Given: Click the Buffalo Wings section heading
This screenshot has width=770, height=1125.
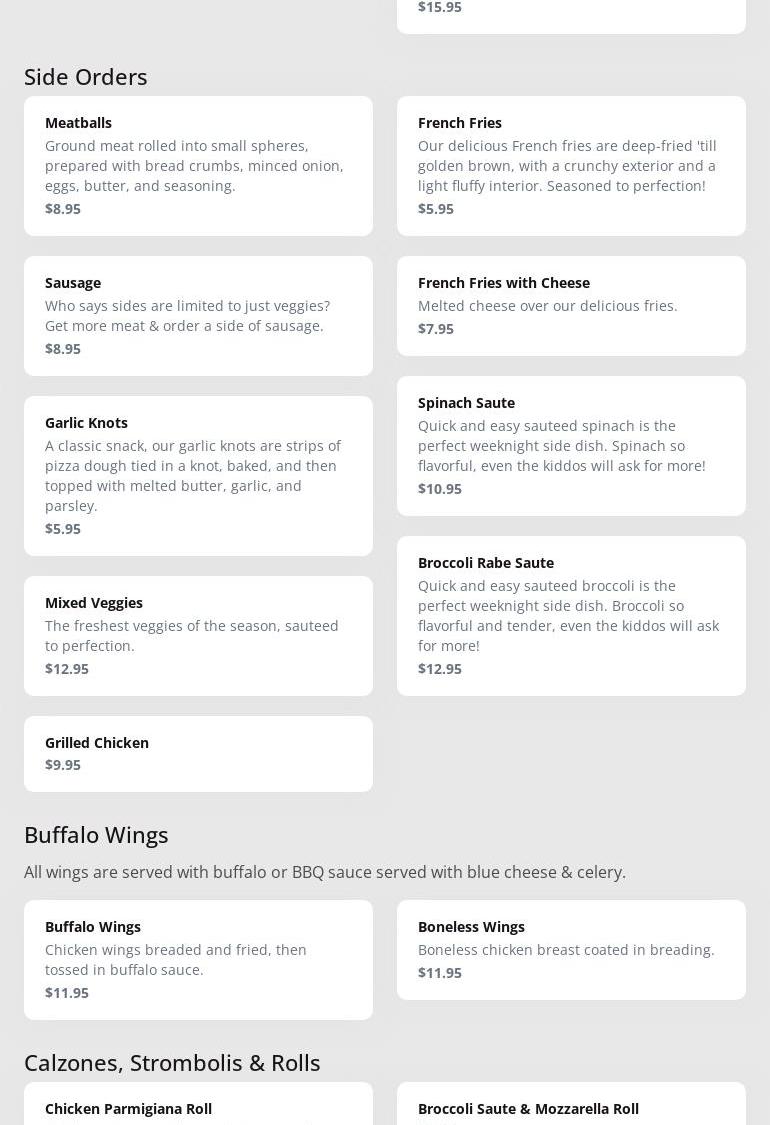Looking at the screenshot, I should 96,834.
